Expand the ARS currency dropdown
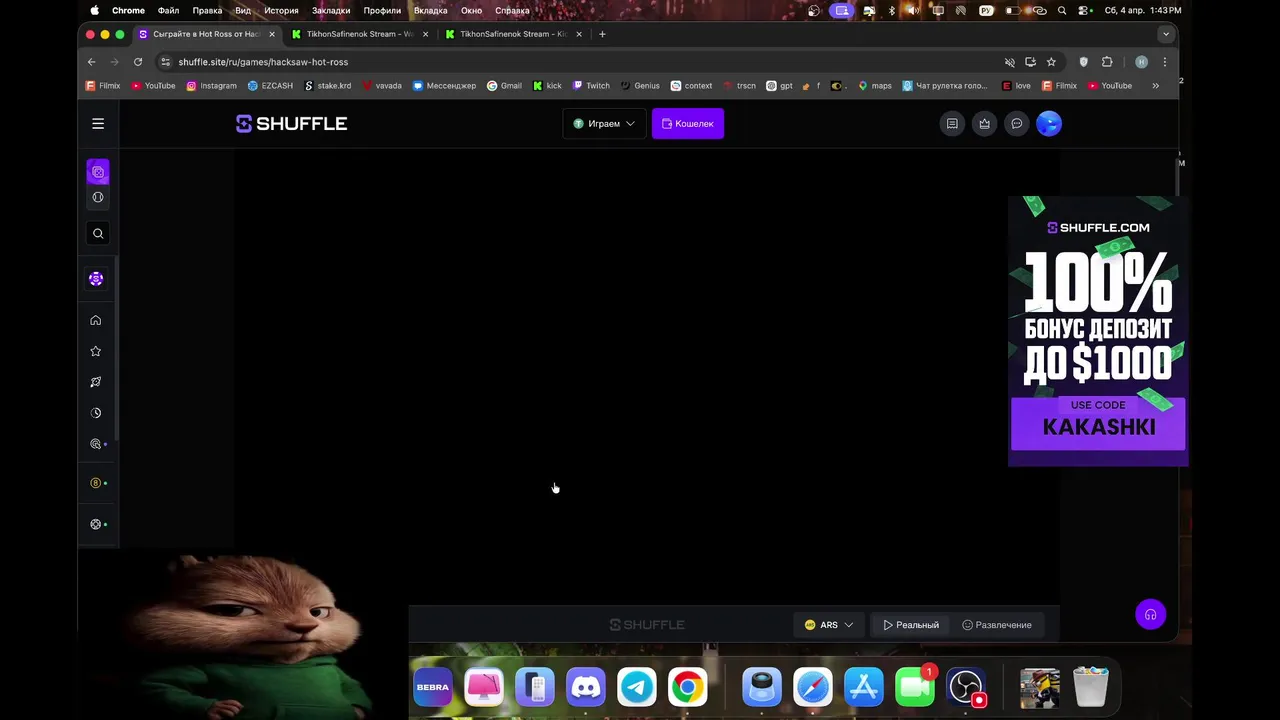This screenshot has width=1280, height=720. point(829,625)
